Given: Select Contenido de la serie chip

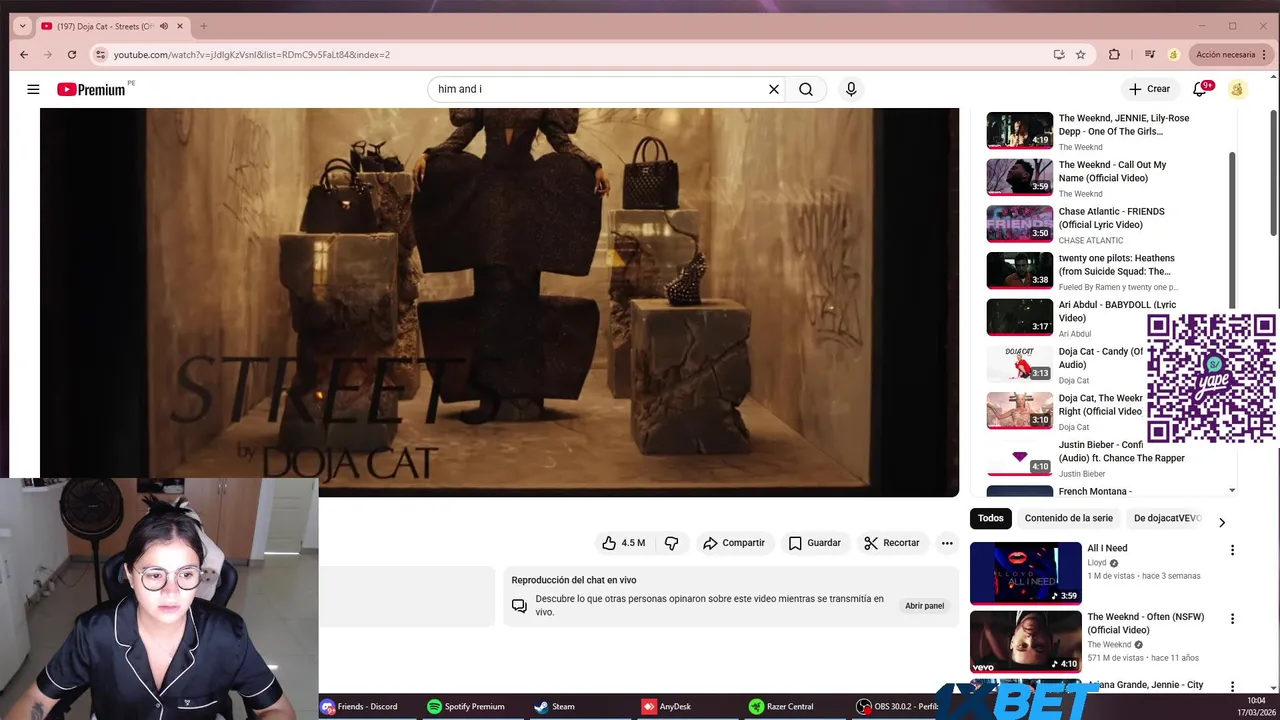Looking at the screenshot, I should tap(1068, 518).
